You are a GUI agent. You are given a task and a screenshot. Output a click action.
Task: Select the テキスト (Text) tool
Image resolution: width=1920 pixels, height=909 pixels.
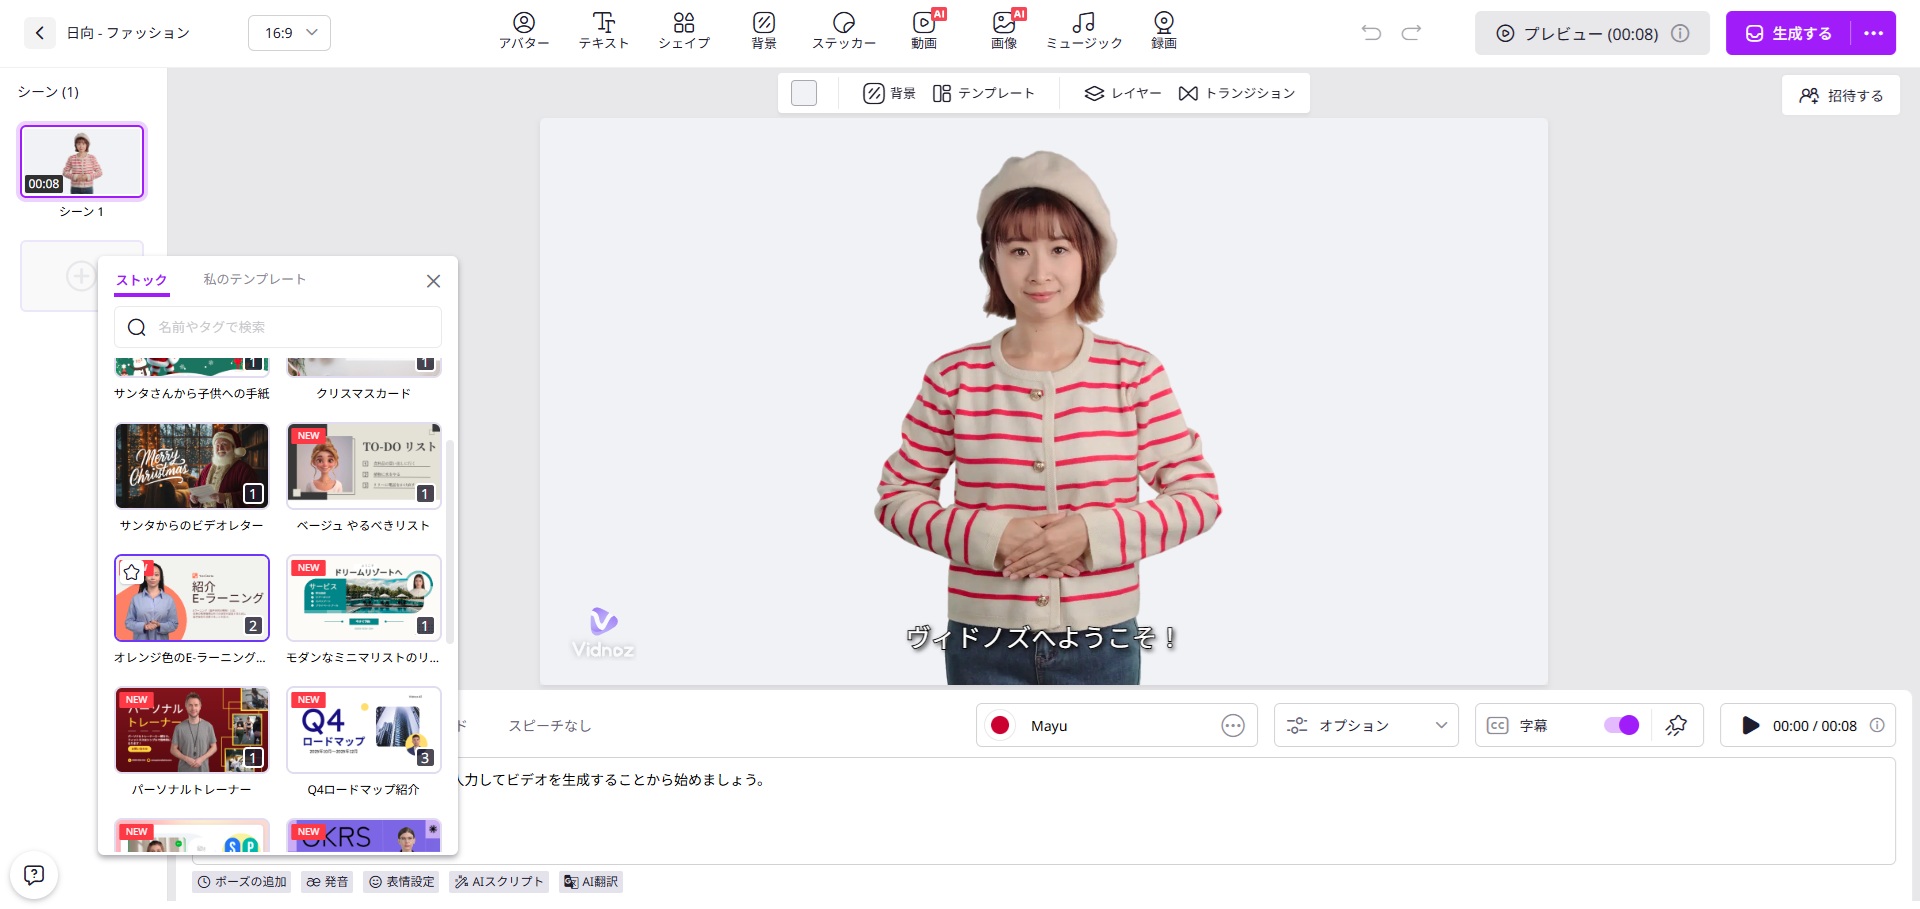[603, 31]
